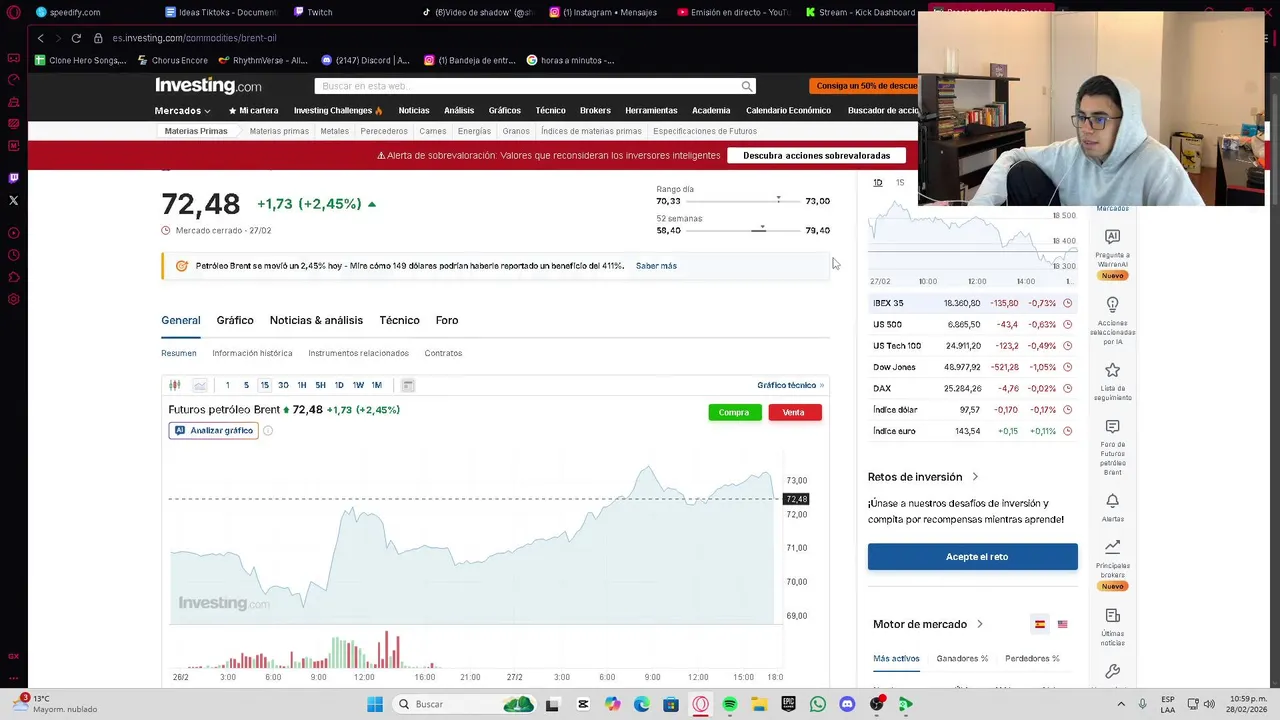Open Foro de Futuros petróleo Brent icon
Screen dimensions: 1280x720
(1112, 427)
